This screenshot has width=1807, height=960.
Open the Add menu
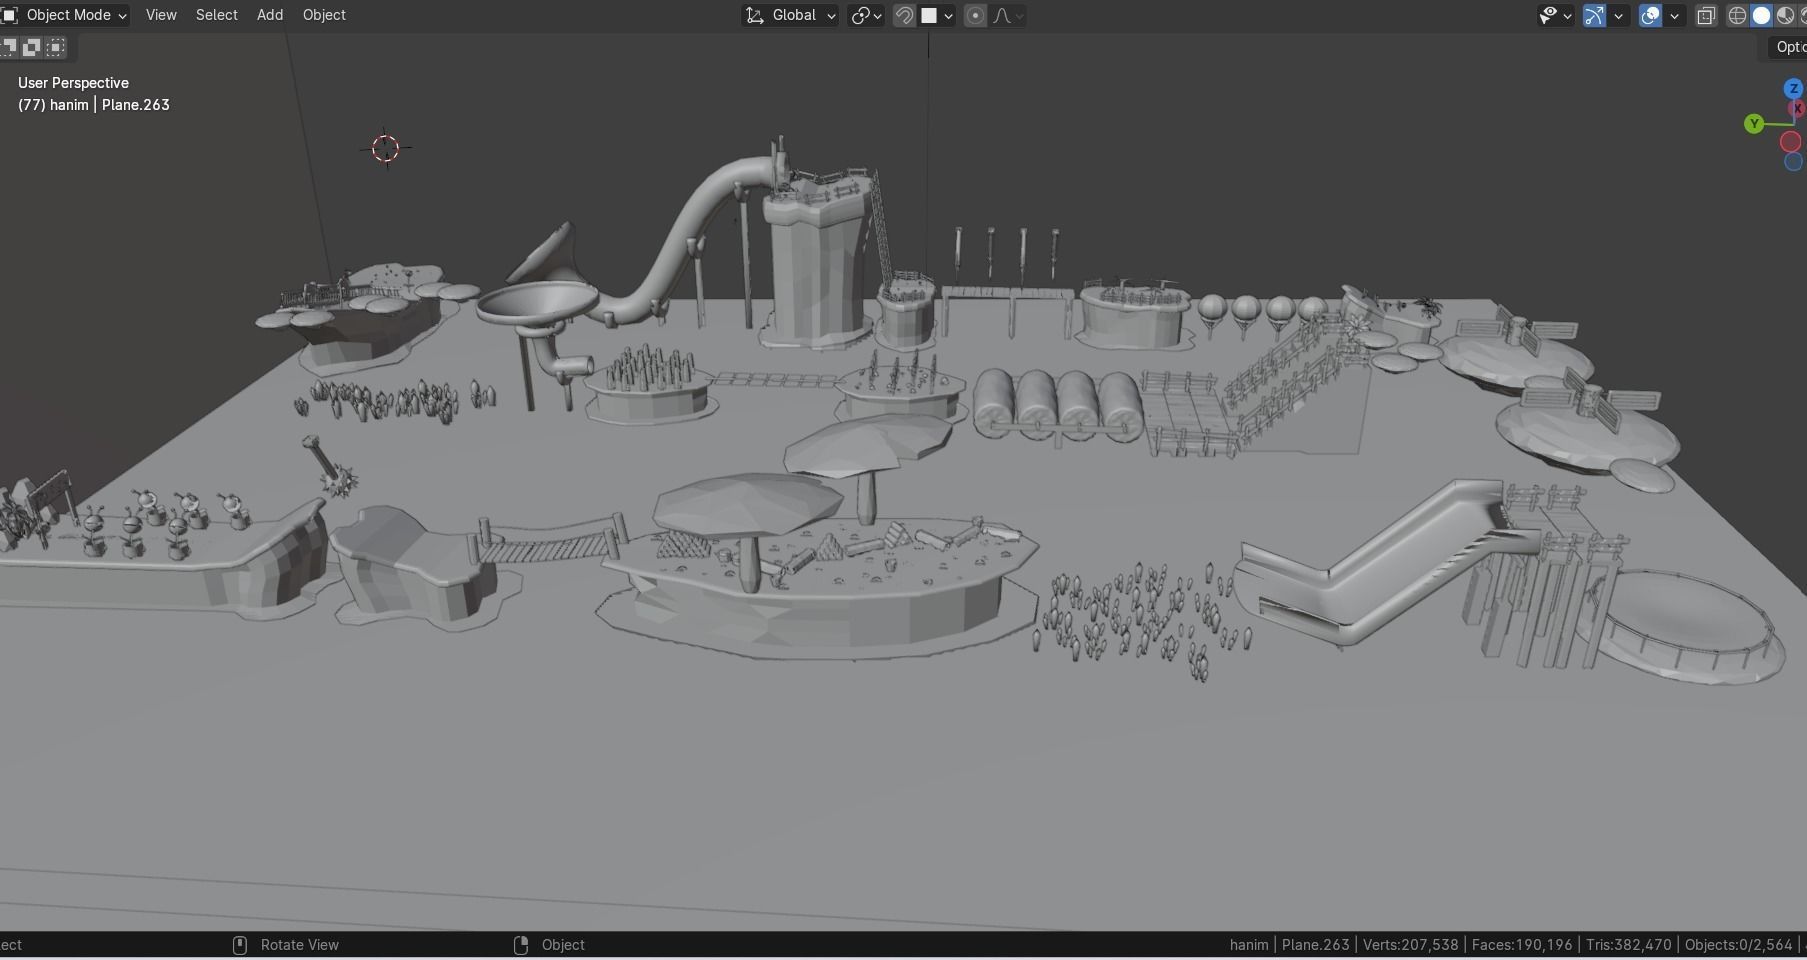(270, 15)
